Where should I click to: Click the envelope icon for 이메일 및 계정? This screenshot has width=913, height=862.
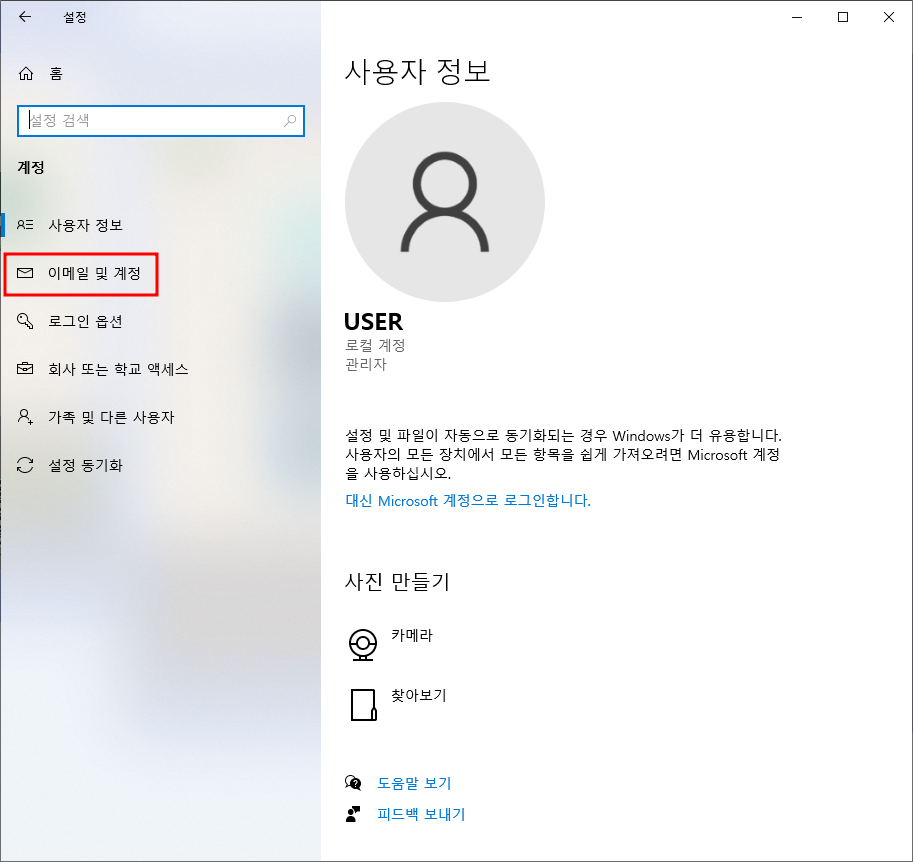pos(25,273)
